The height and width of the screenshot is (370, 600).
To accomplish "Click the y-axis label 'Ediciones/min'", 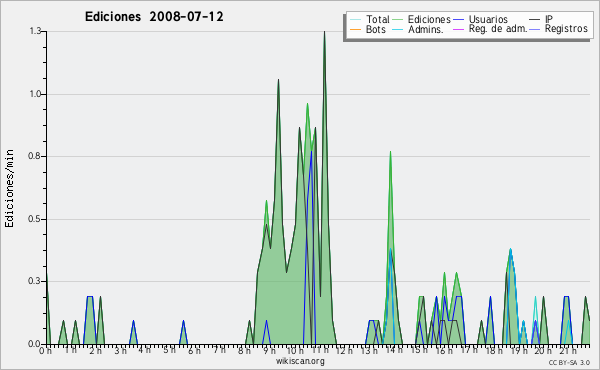I will pos(9,188).
